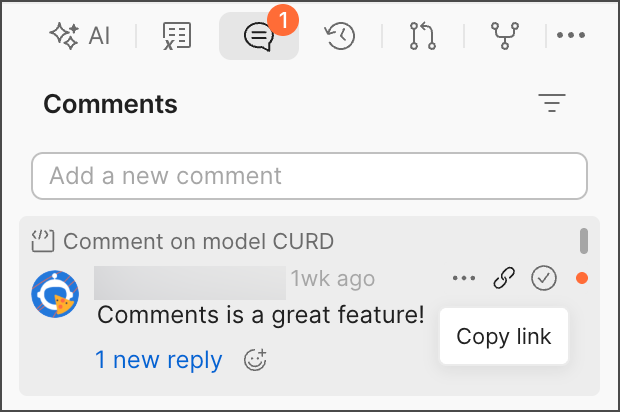The width and height of the screenshot is (620, 412).
Task: Click the comments list scrollbar
Action: click(584, 241)
